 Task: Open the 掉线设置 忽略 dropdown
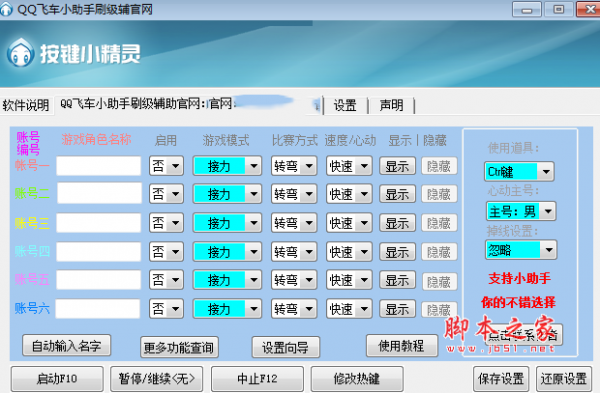point(521,250)
